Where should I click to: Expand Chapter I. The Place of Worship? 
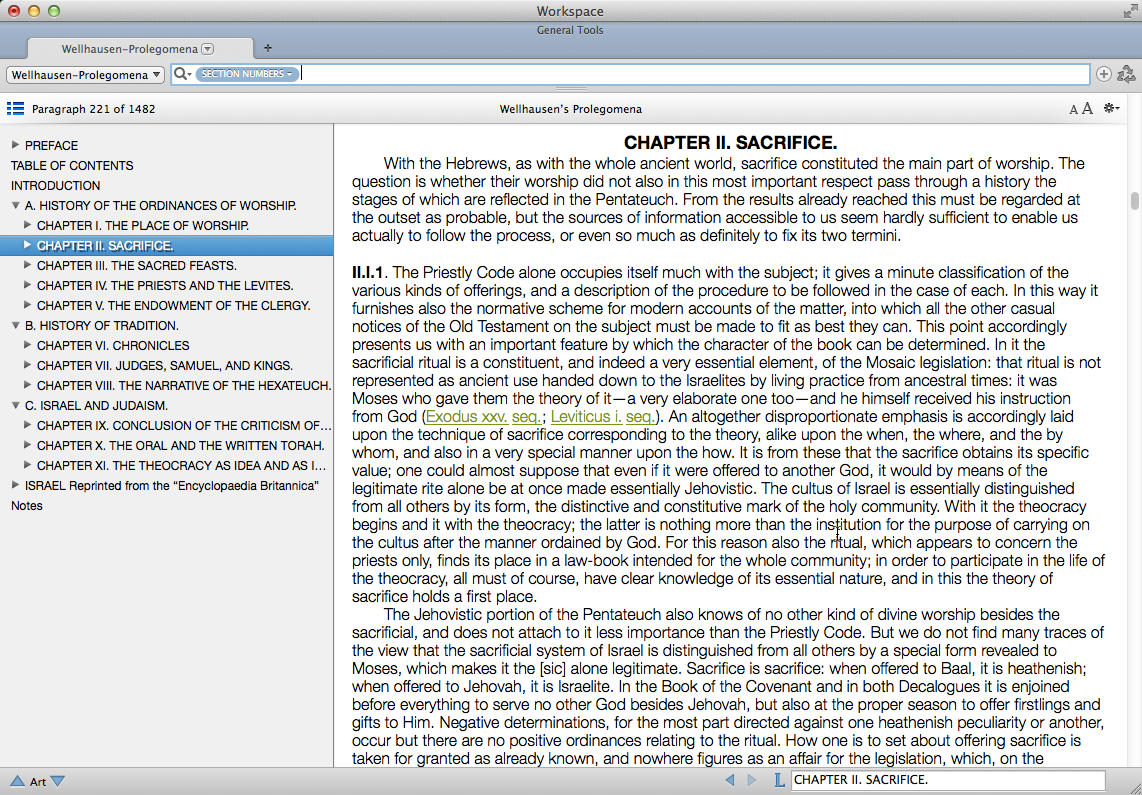(x=28, y=225)
